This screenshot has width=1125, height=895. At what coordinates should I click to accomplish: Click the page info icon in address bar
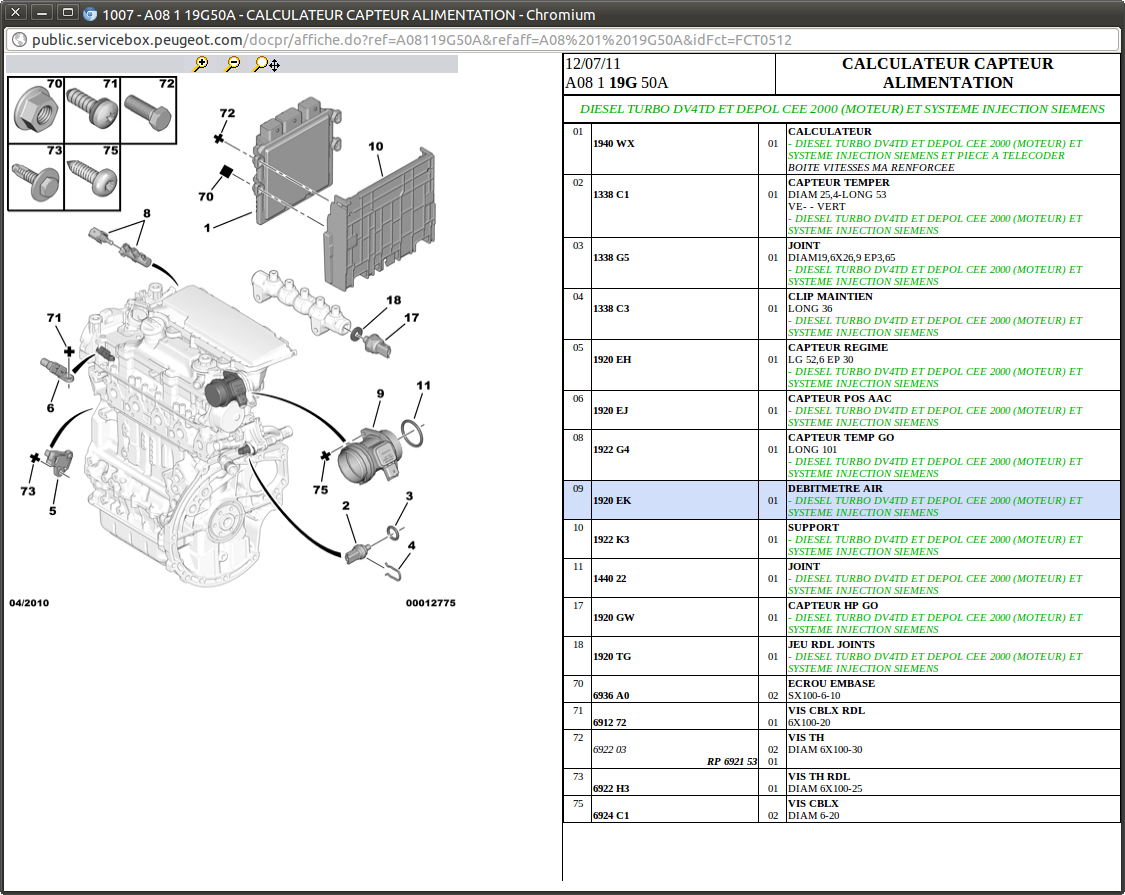pyautogui.click(x=19, y=40)
